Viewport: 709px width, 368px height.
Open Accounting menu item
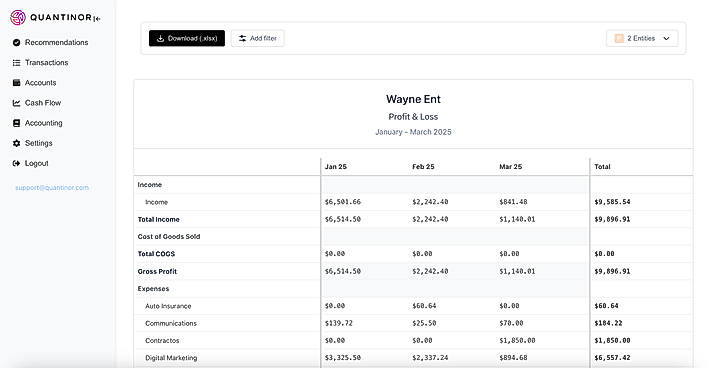pyautogui.click(x=43, y=123)
